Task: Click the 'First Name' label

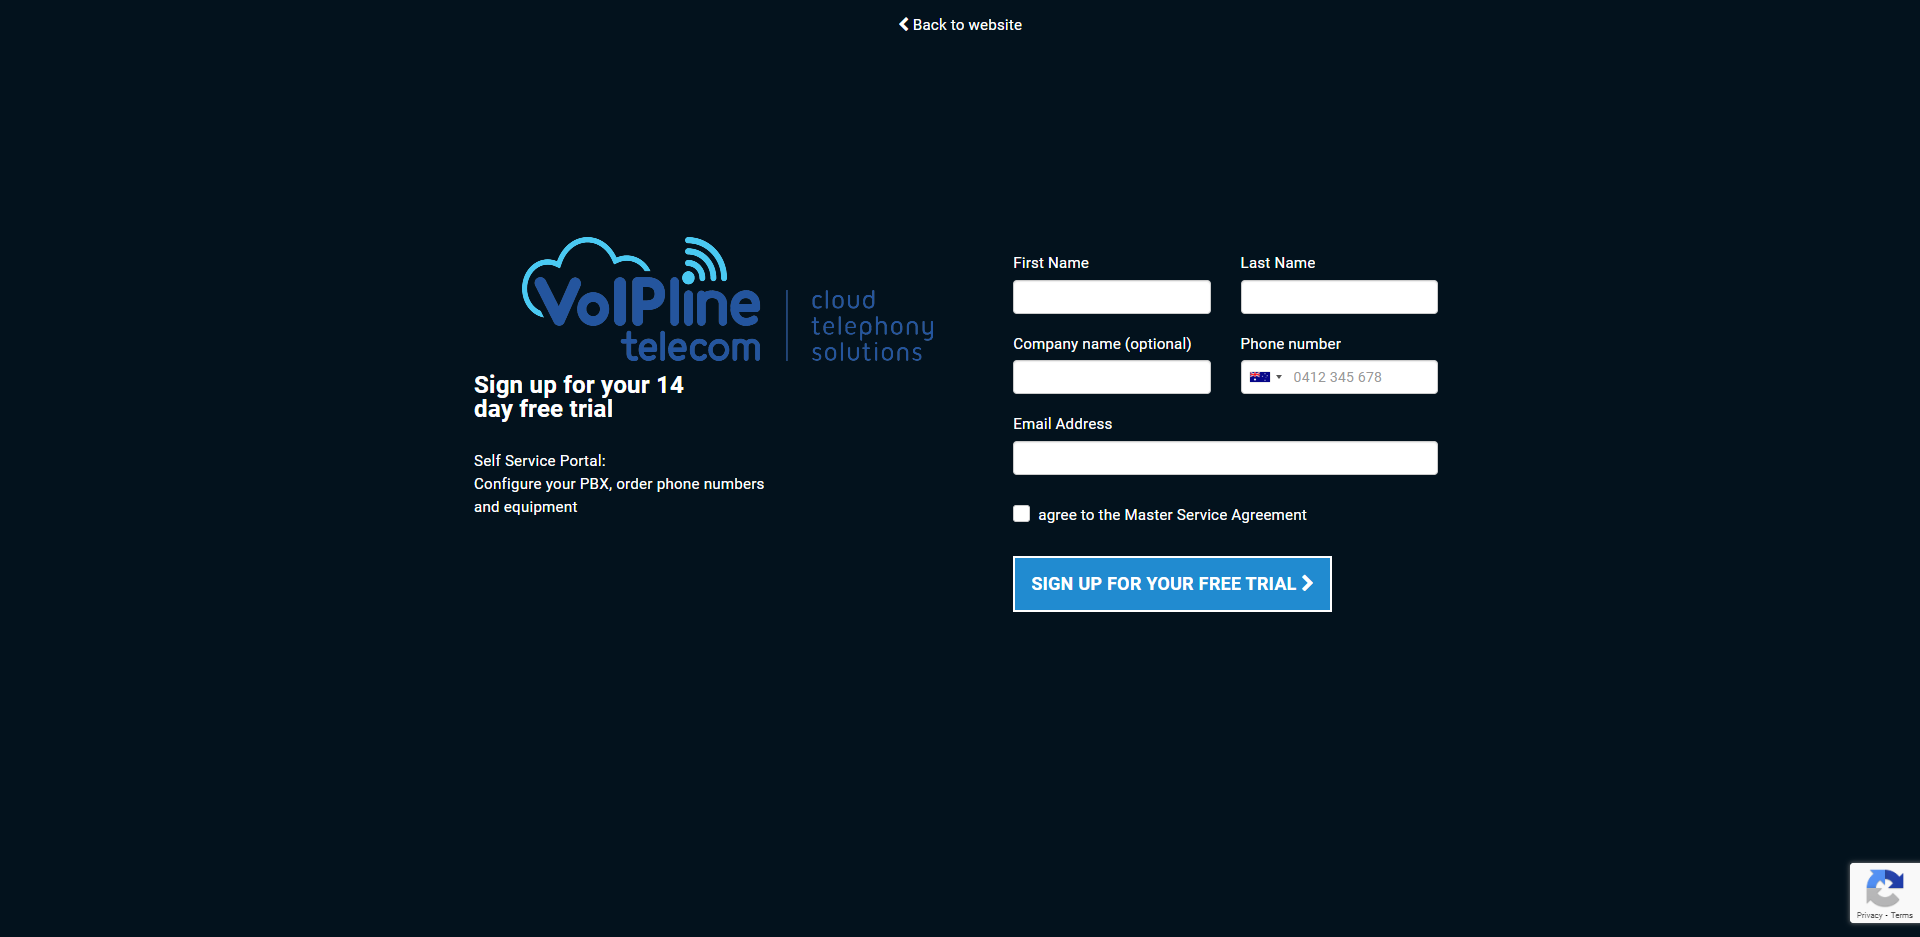Action: [x=1051, y=263]
